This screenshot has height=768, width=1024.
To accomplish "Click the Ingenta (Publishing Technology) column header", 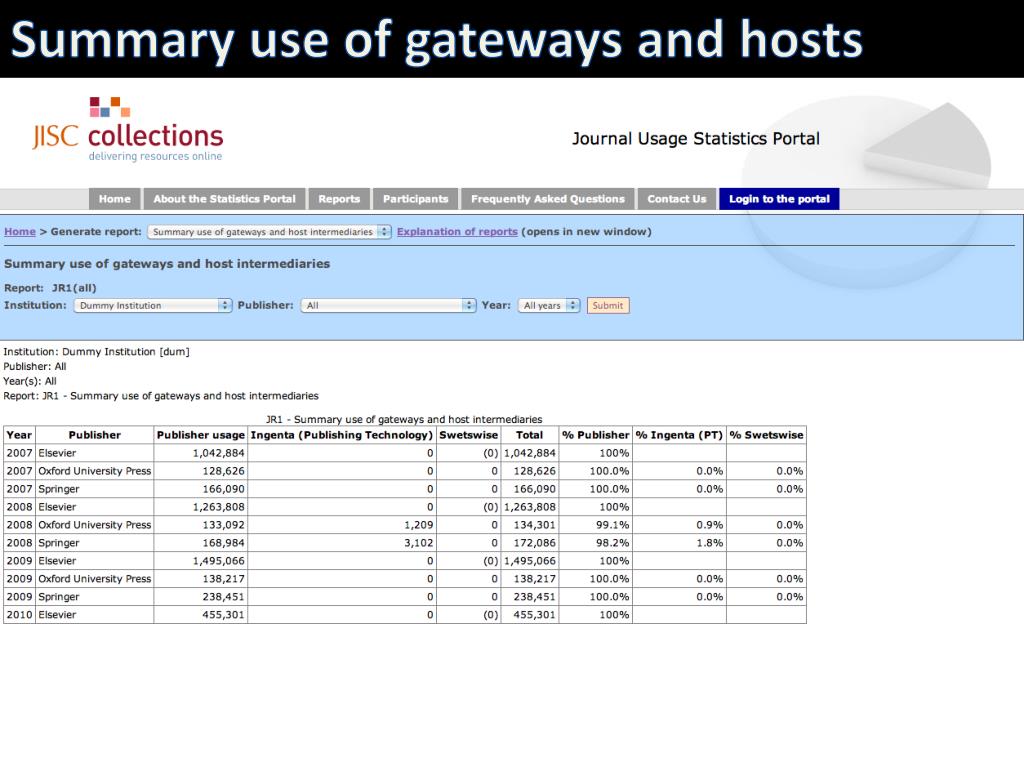I will coord(342,435).
